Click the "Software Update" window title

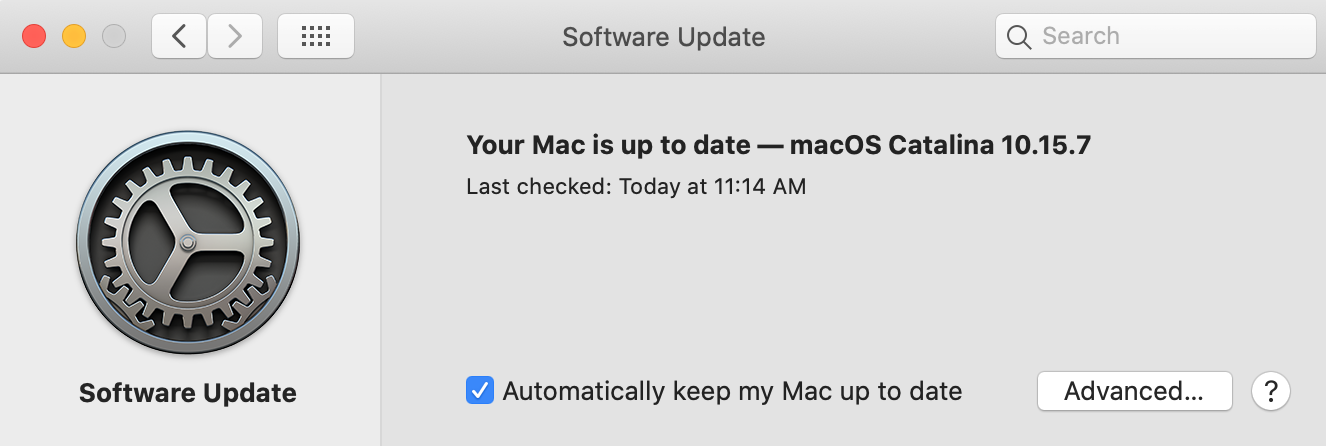pyautogui.click(x=663, y=37)
